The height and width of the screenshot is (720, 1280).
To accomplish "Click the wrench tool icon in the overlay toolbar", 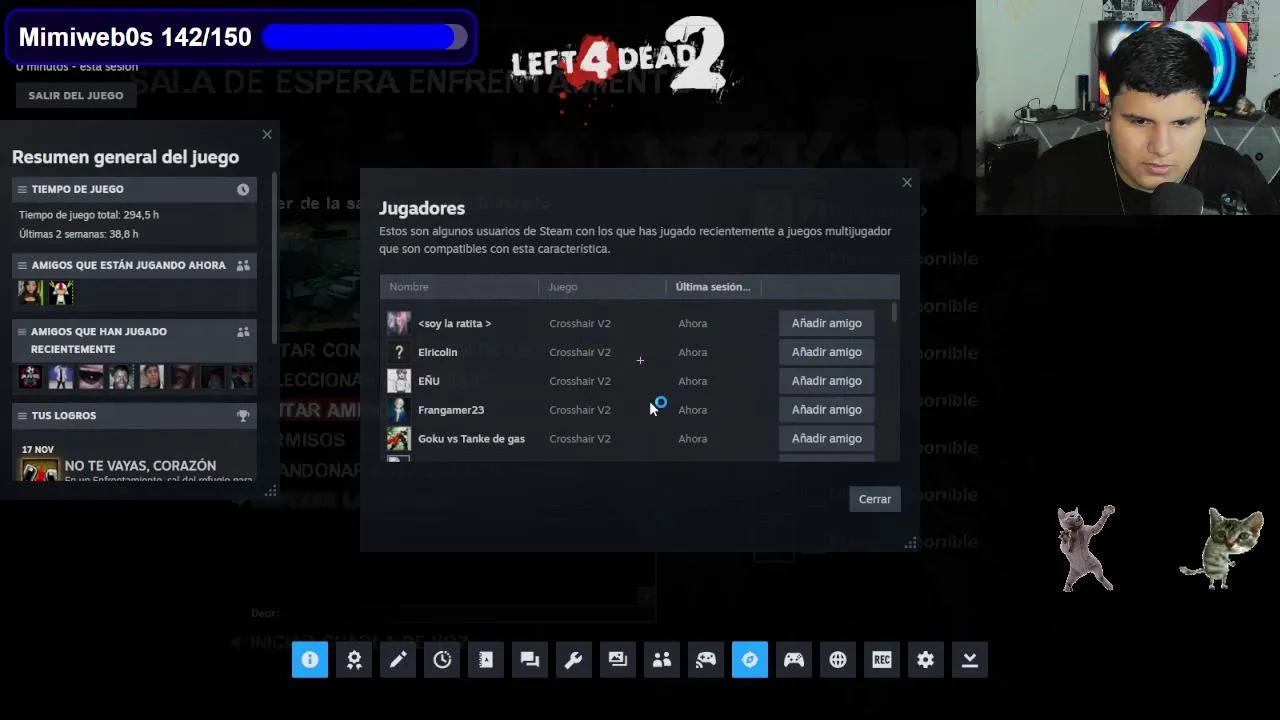I will point(574,660).
